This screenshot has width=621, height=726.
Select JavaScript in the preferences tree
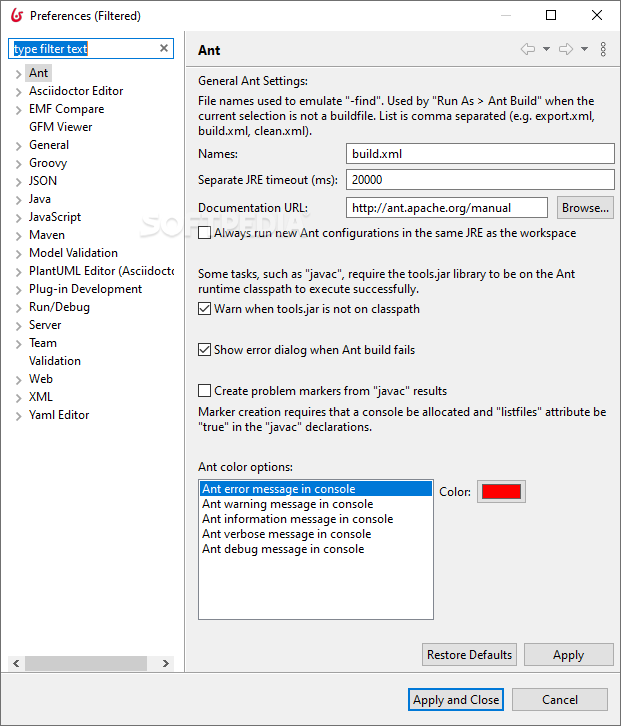click(55, 217)
